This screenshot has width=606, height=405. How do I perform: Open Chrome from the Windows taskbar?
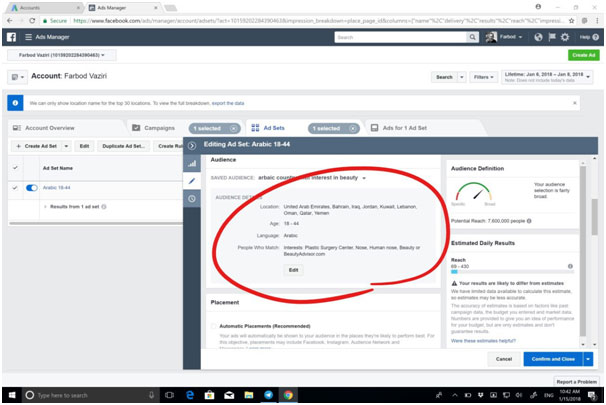click(x=287, y=394)
